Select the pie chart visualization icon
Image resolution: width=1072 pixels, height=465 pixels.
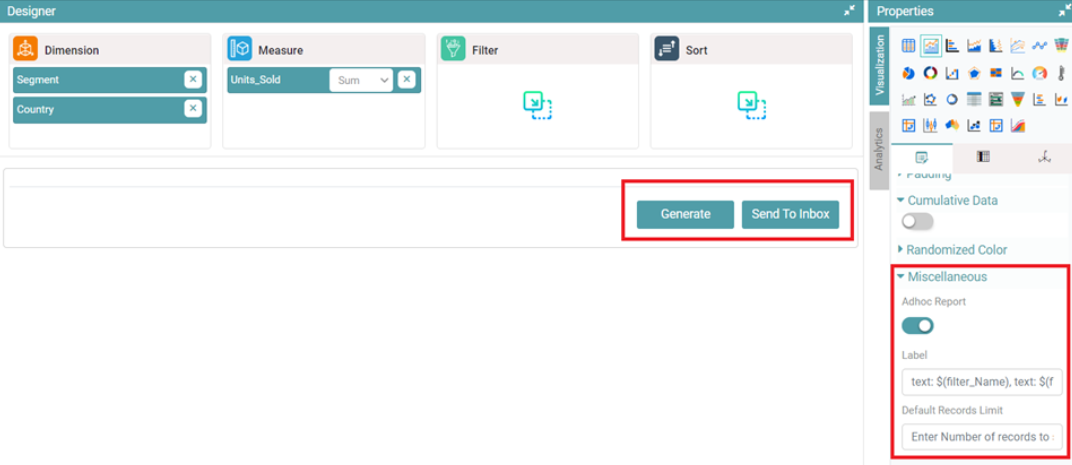(x=908, y=73)
